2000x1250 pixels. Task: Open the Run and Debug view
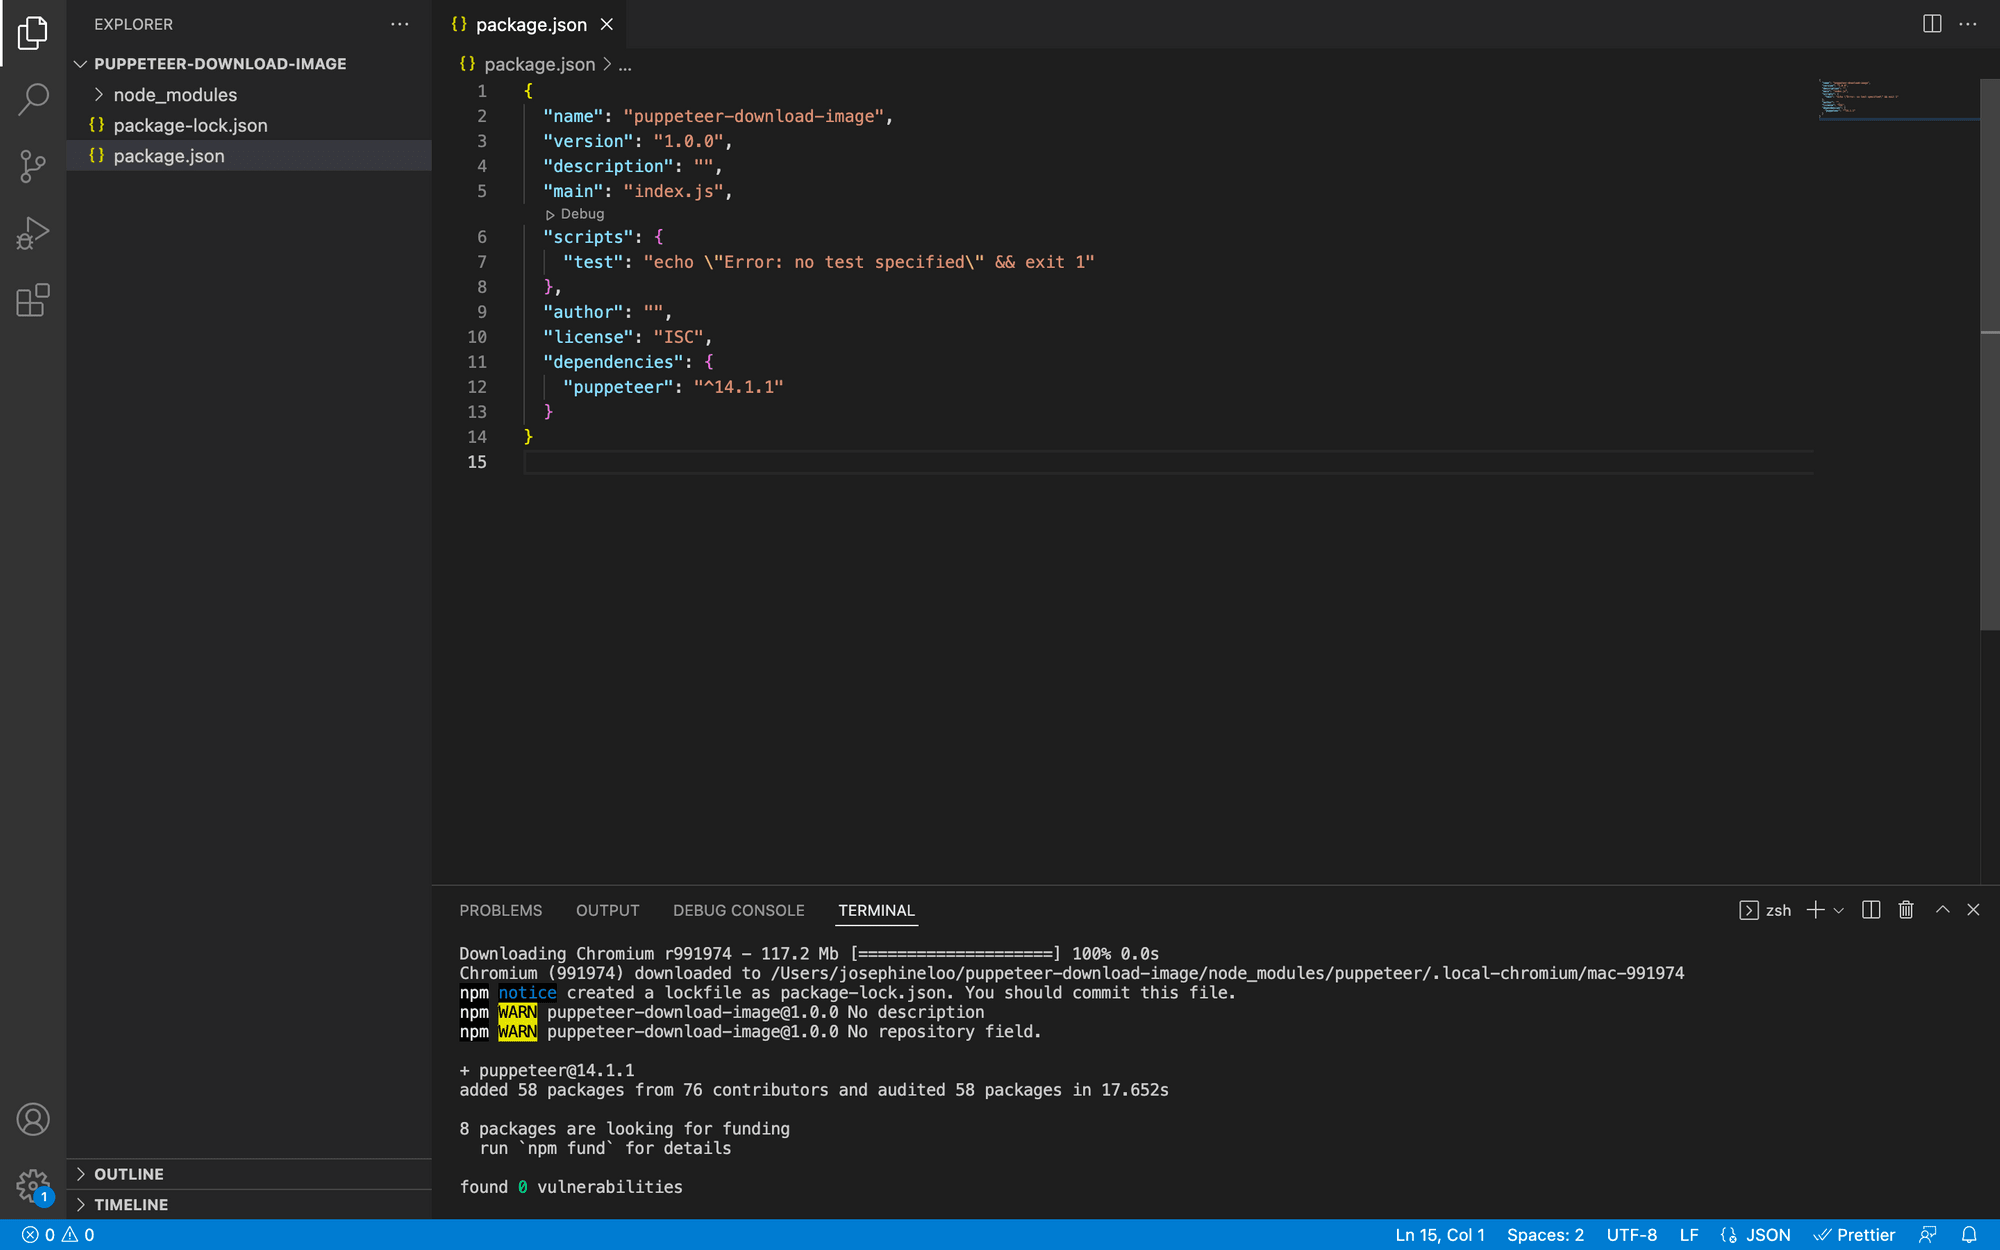(x=33, y=233)
